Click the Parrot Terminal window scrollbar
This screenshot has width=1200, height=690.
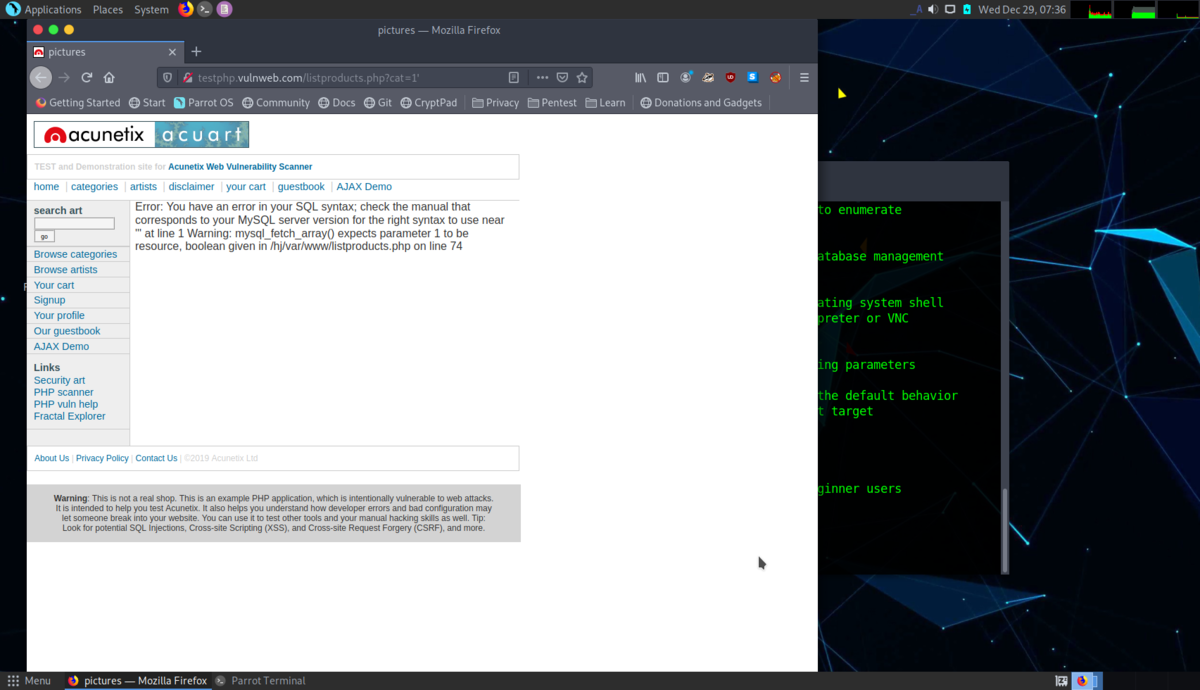(1005, 530)
